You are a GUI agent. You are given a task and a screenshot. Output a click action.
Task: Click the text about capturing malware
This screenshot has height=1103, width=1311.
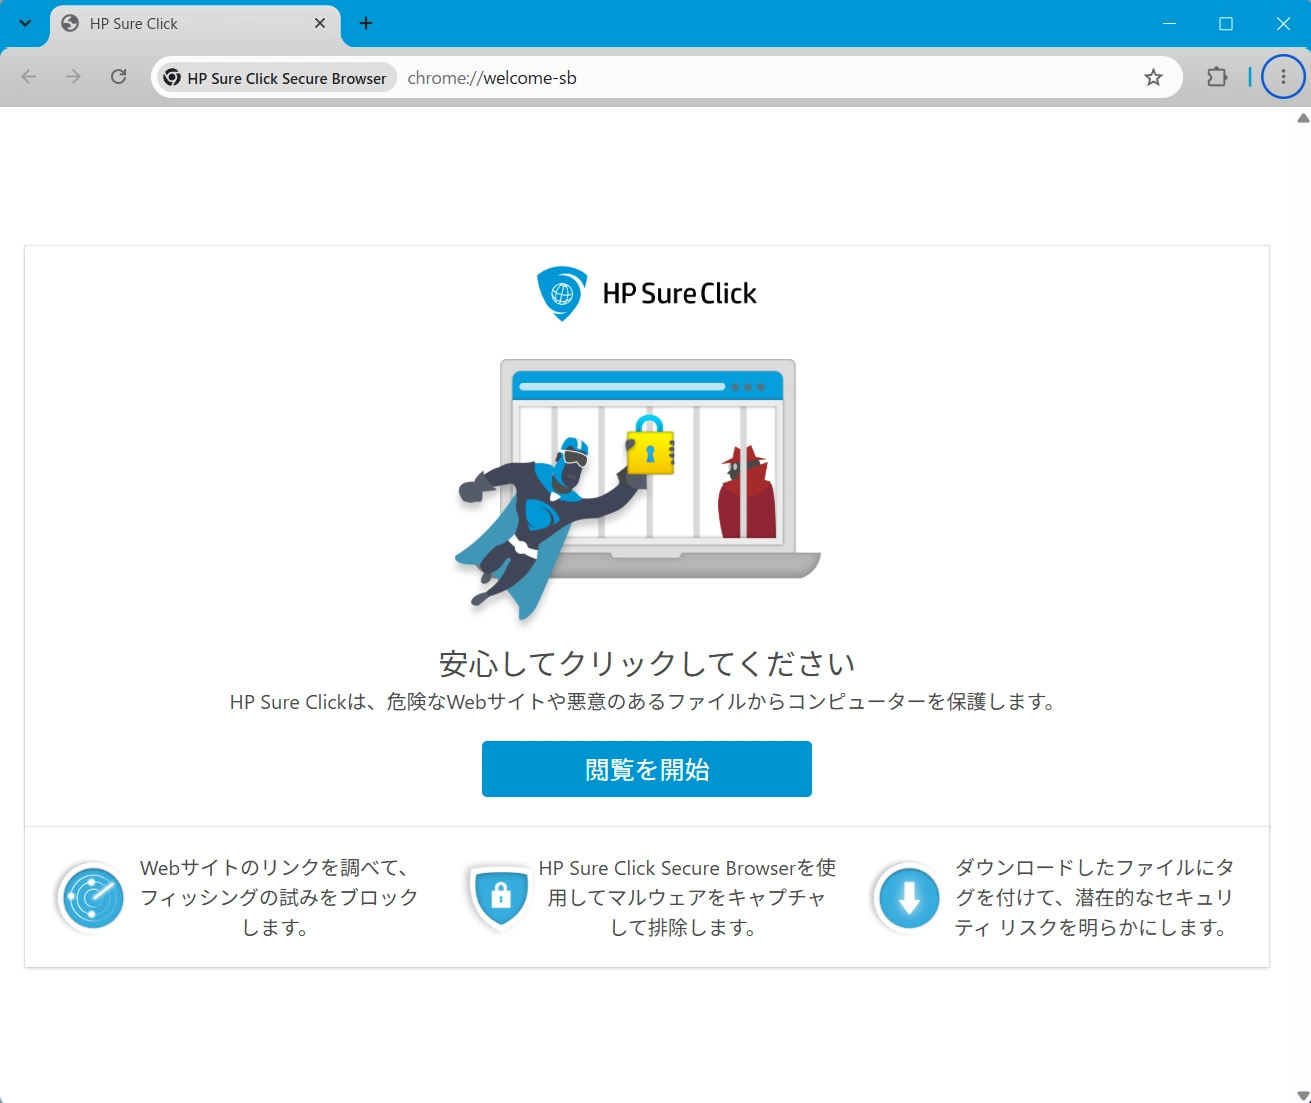pos(687,897)
